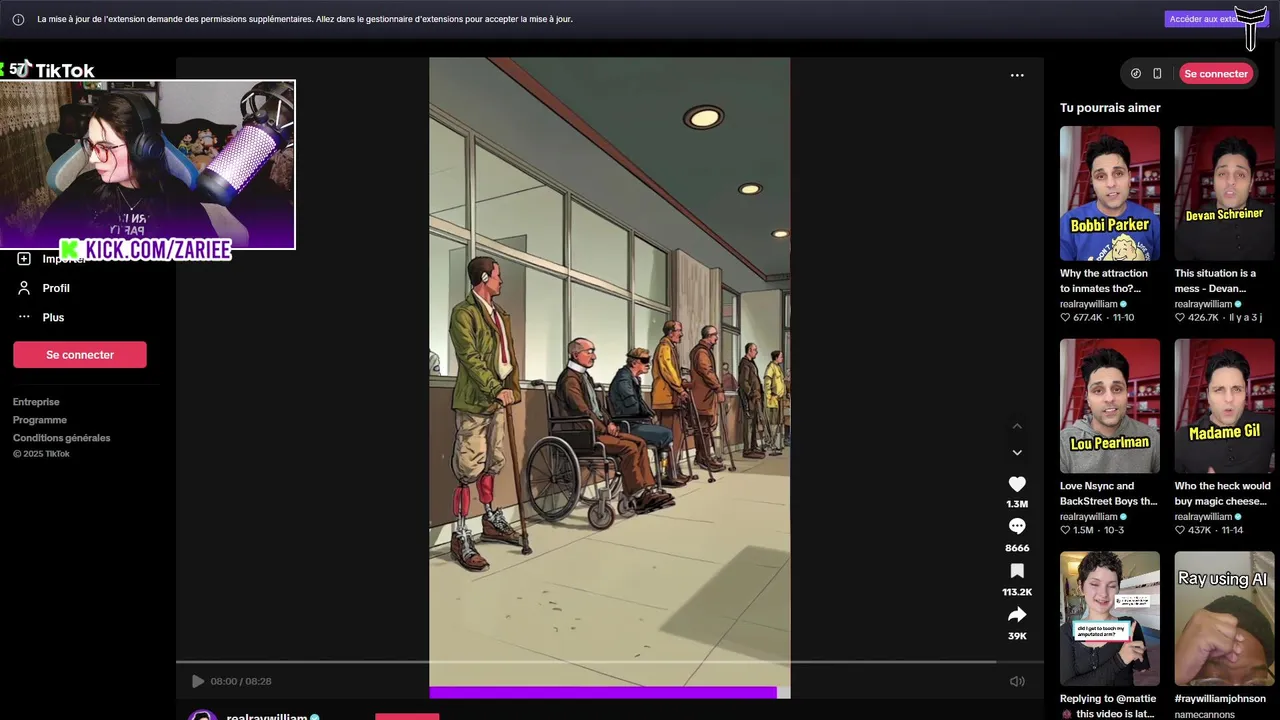
Task: Share the video using the arrow icon
Action: pos(1017,614)
